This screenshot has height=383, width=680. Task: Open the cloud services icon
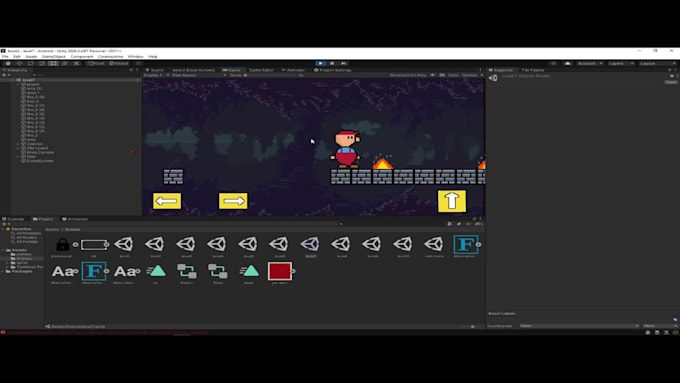pyautogui.click(x=567, y=63)
